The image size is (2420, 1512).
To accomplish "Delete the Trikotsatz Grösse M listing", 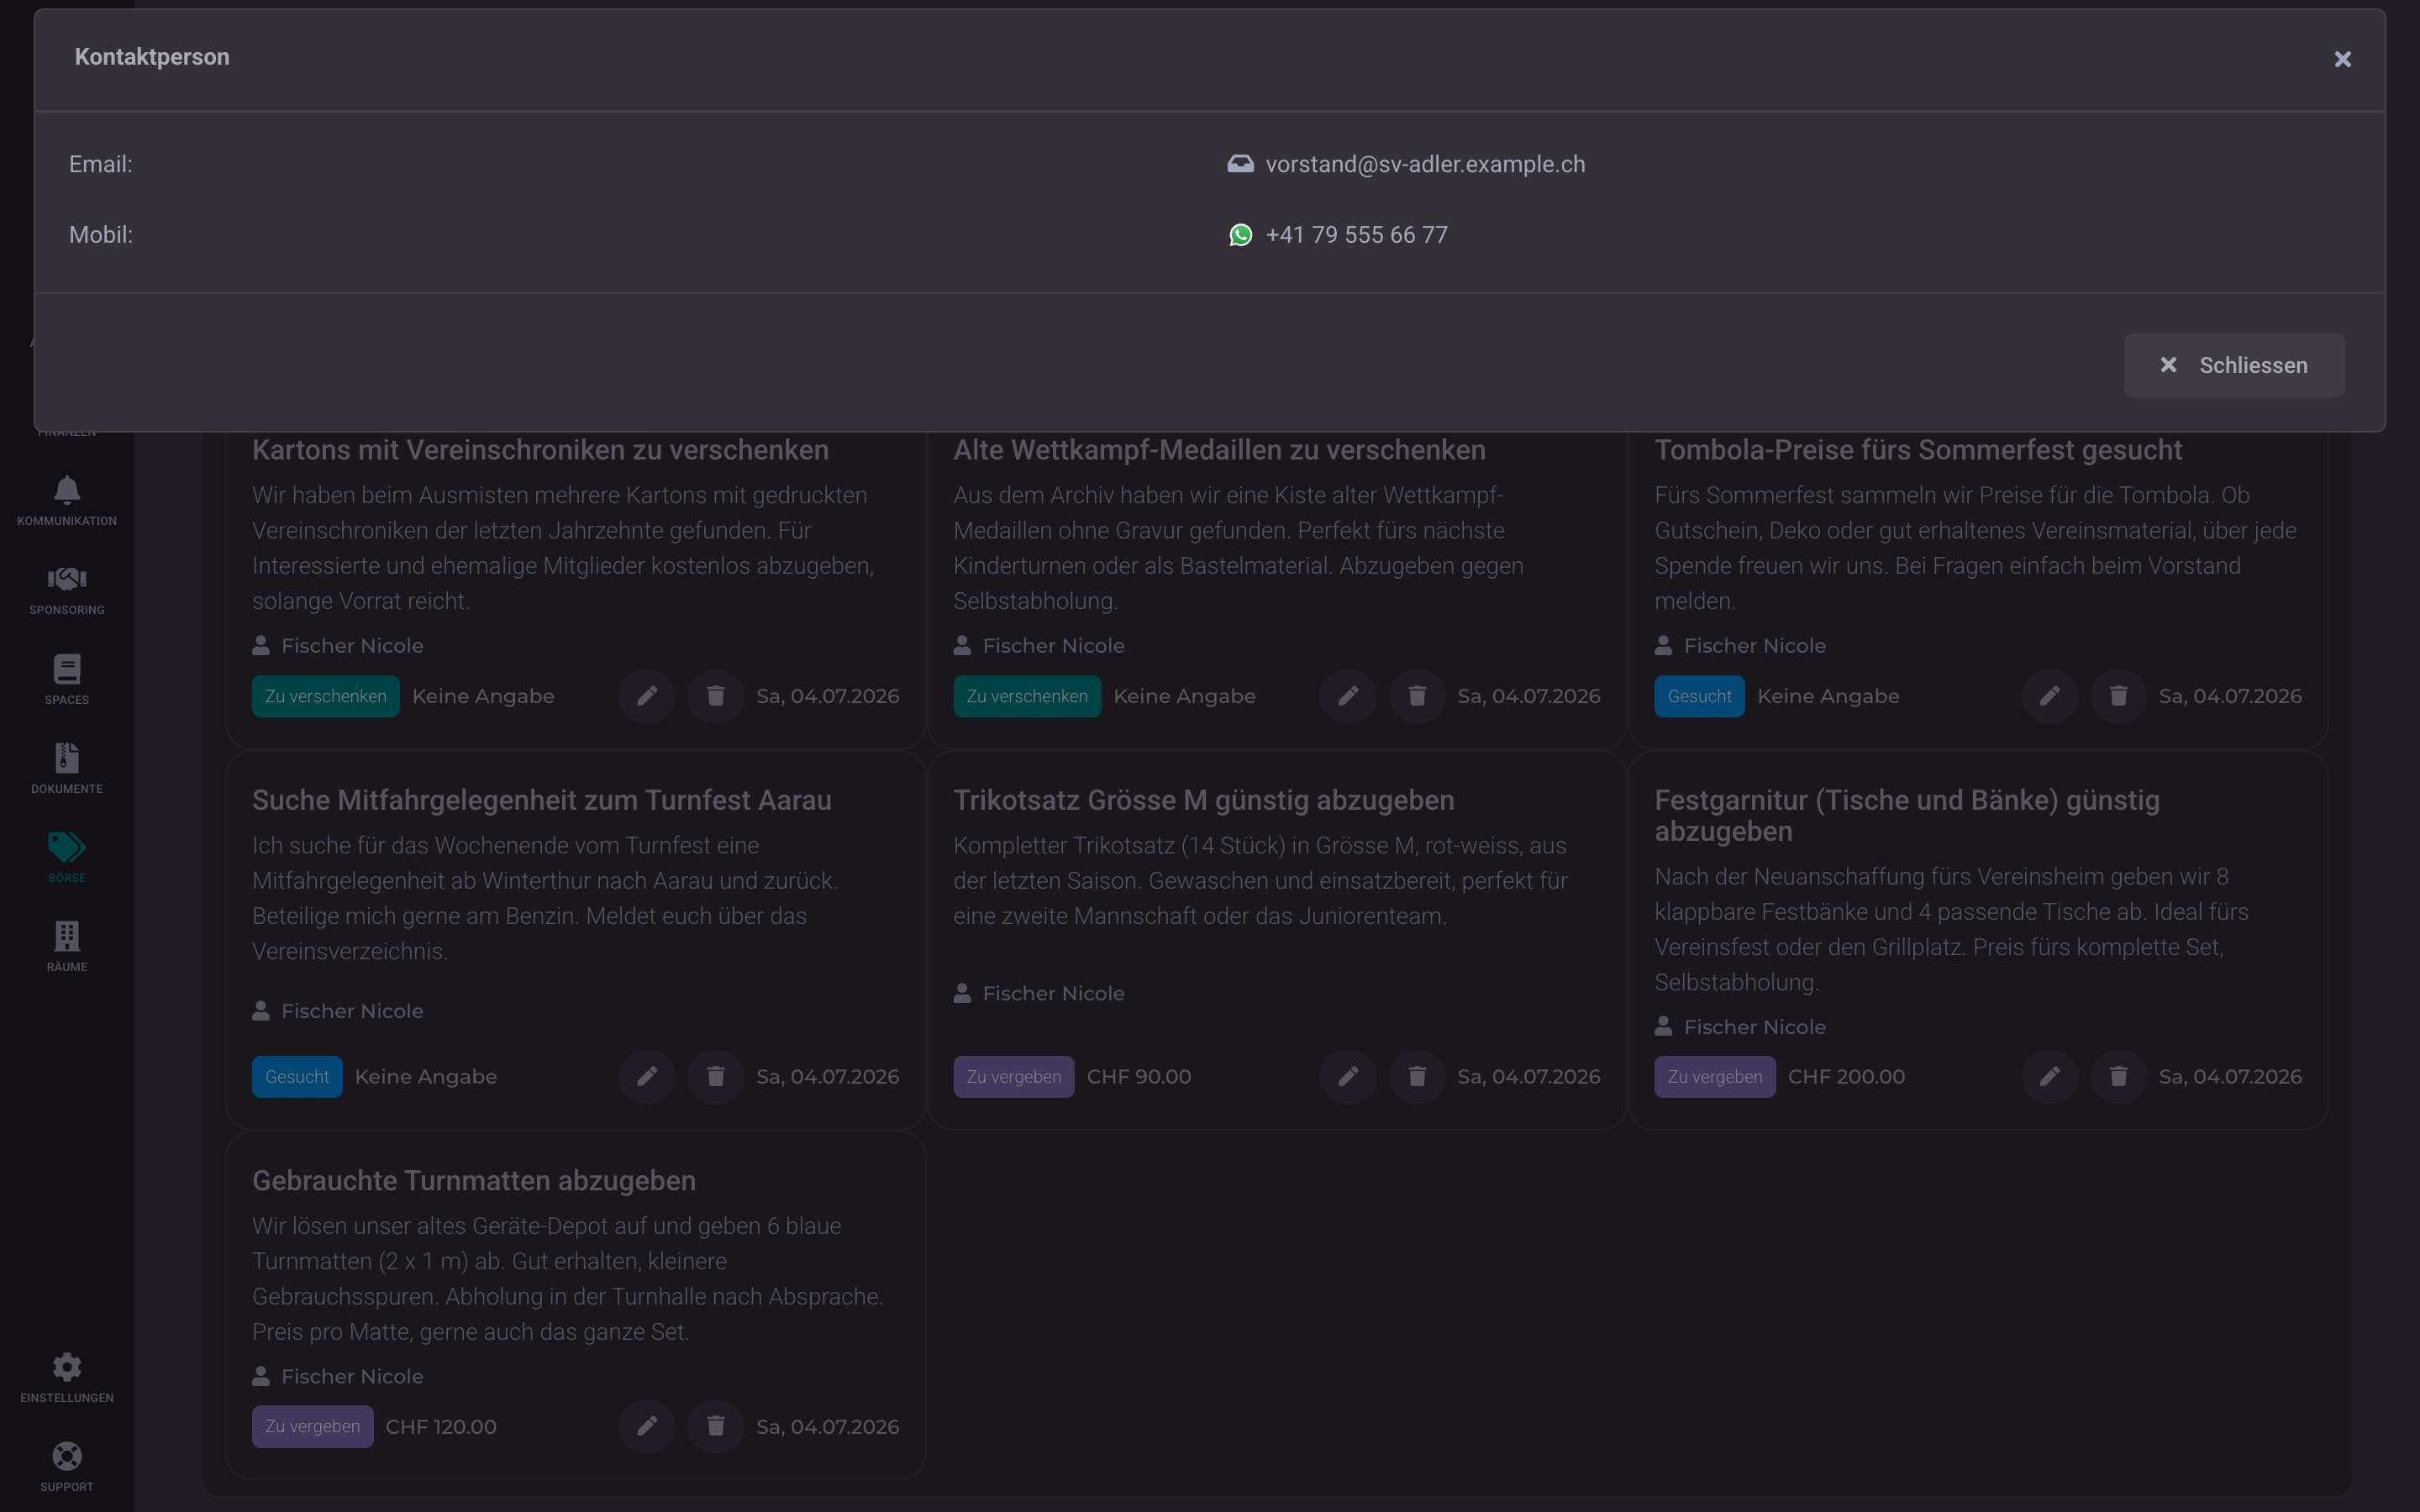I will (x=1417, y=1077).
